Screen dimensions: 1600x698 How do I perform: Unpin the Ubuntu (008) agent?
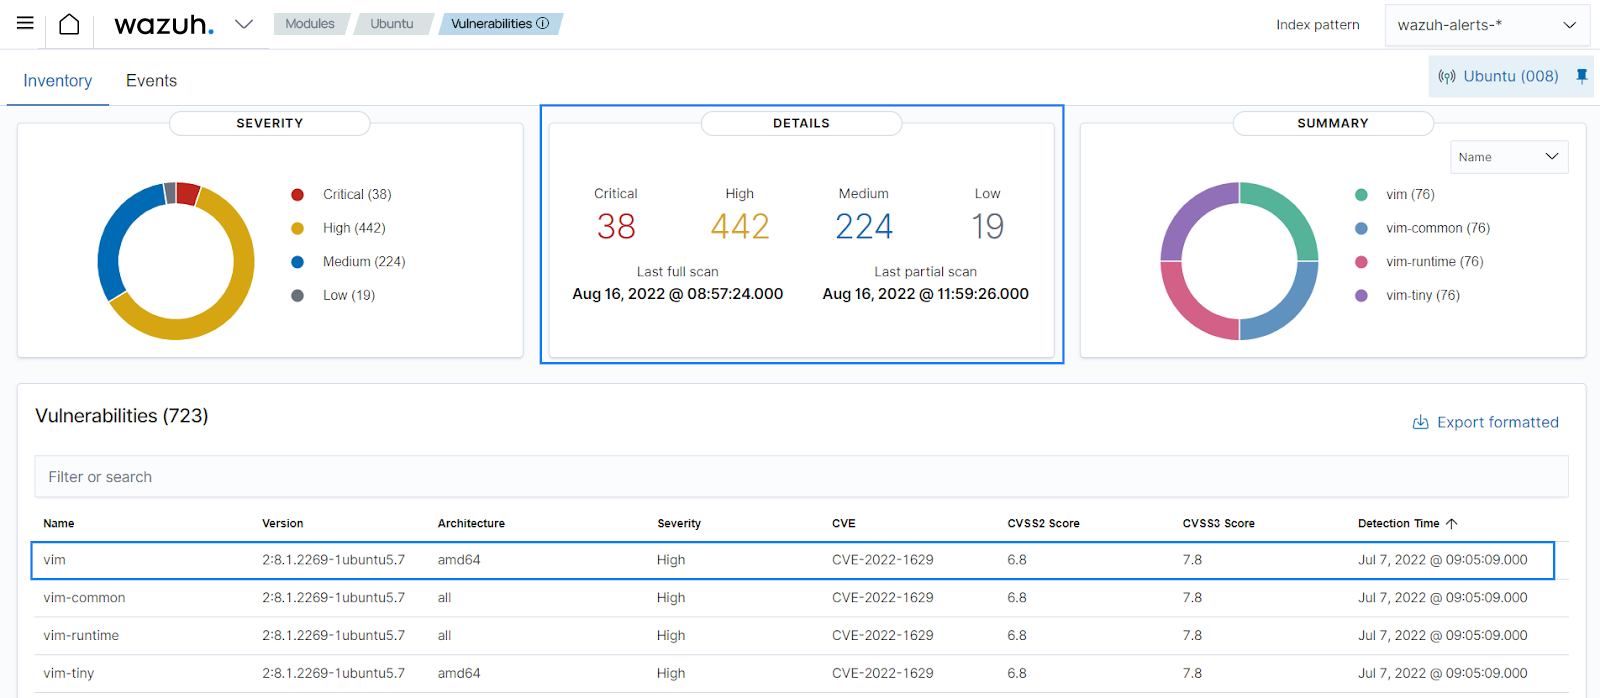pos(1582,76)
